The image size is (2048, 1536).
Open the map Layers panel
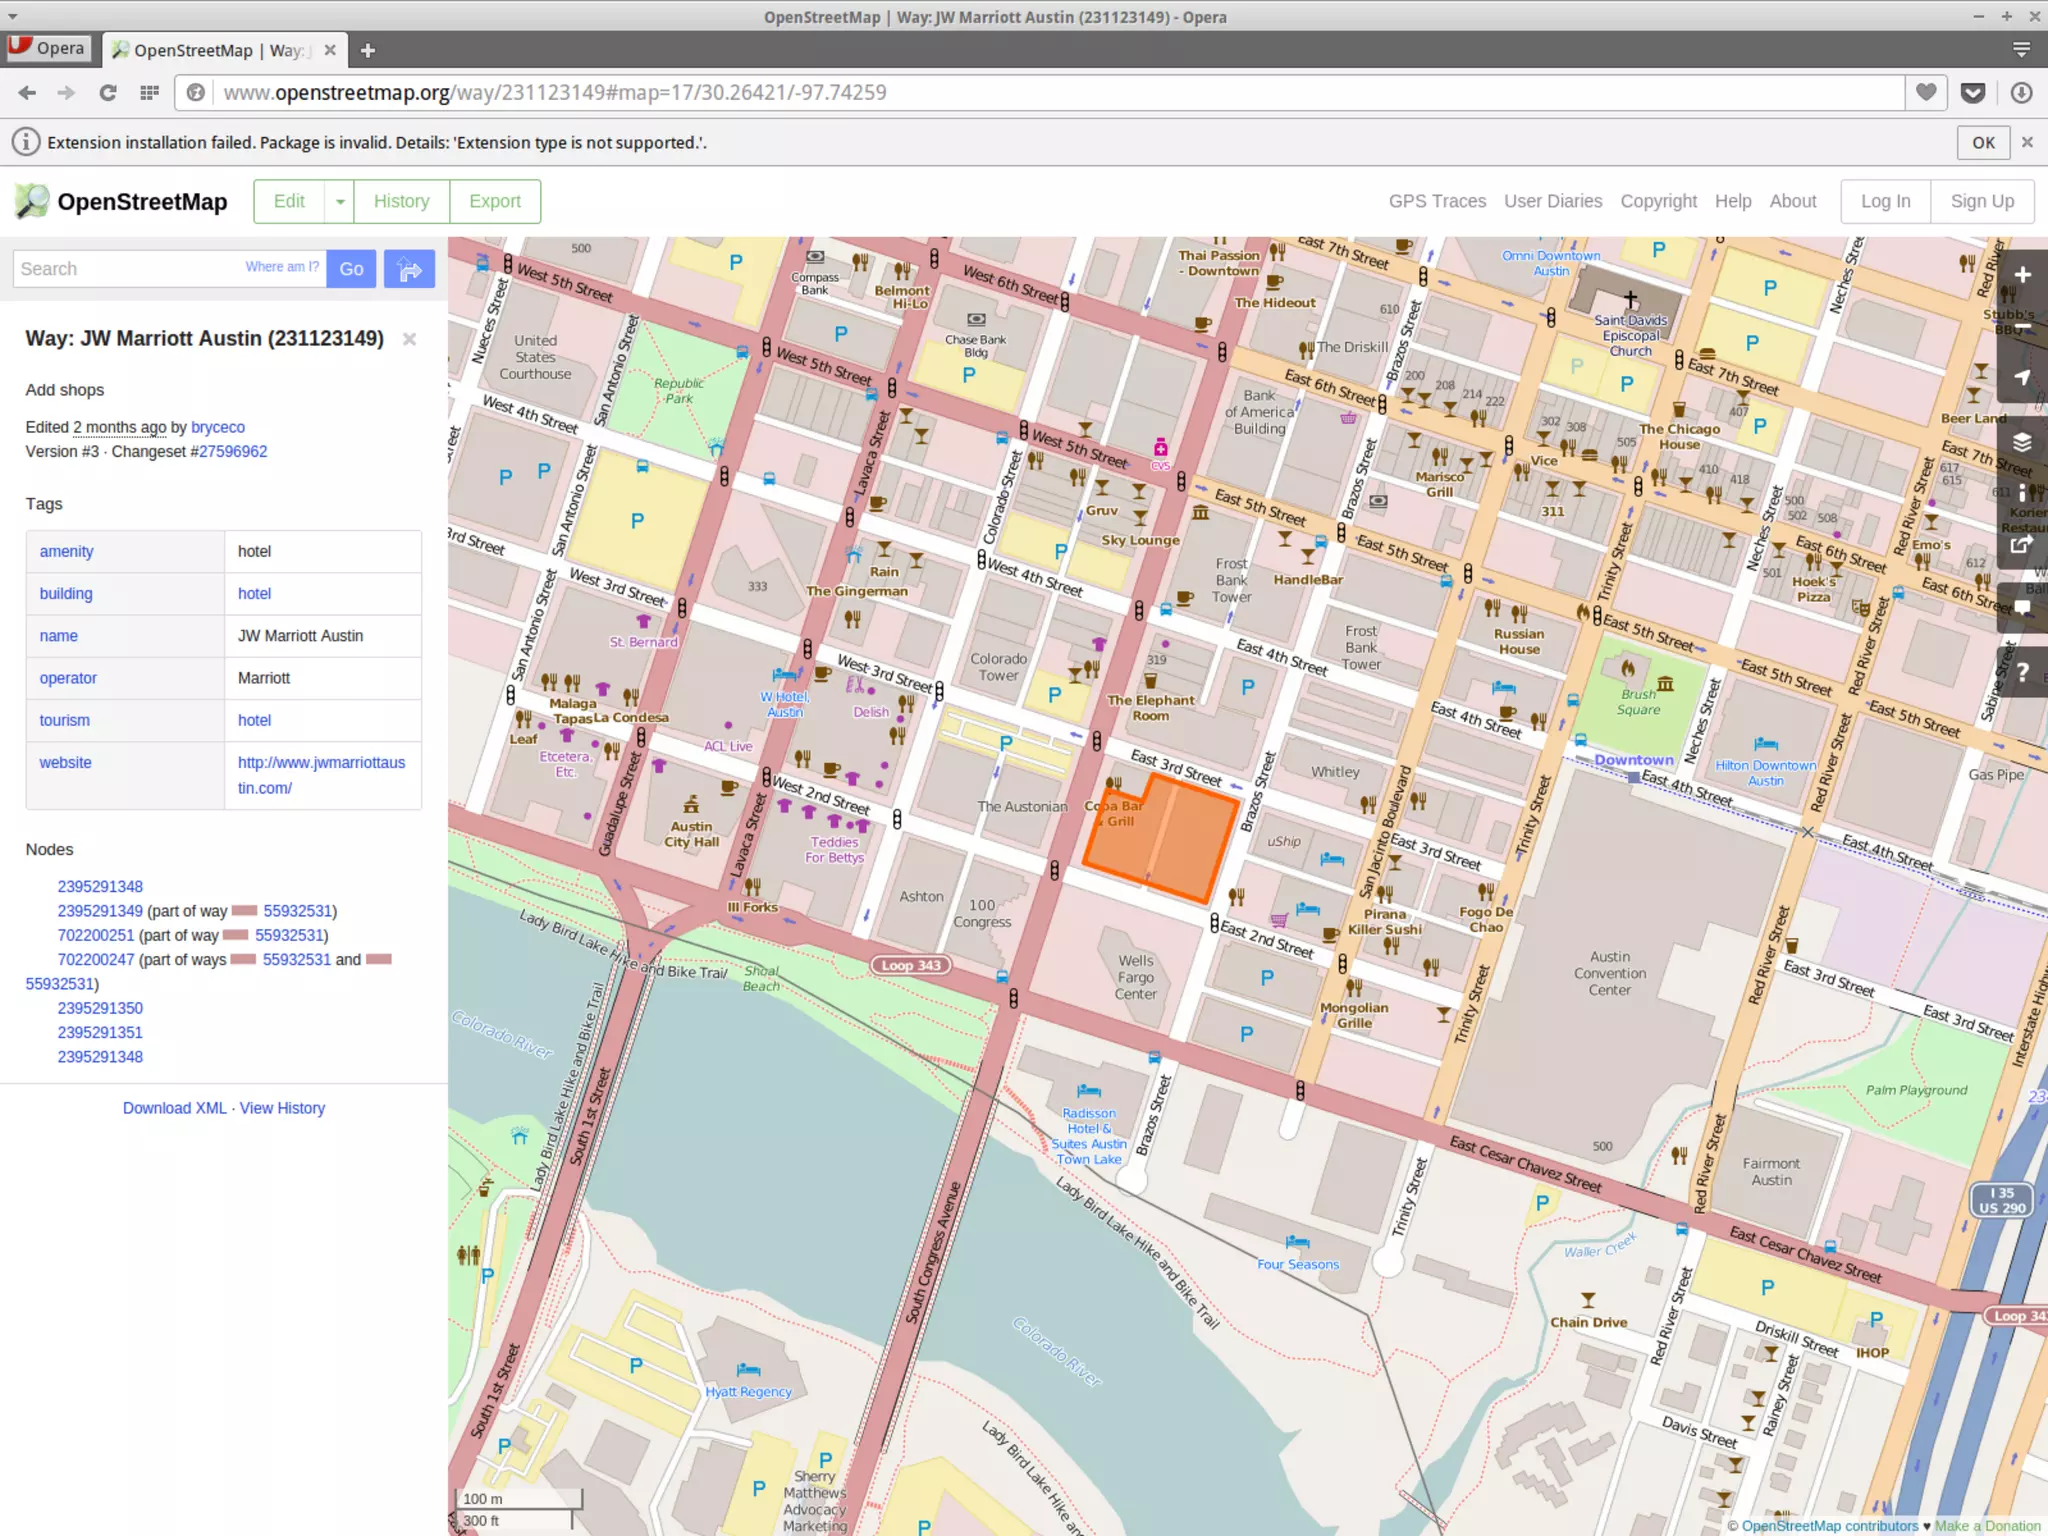(x=2021, y=442)
